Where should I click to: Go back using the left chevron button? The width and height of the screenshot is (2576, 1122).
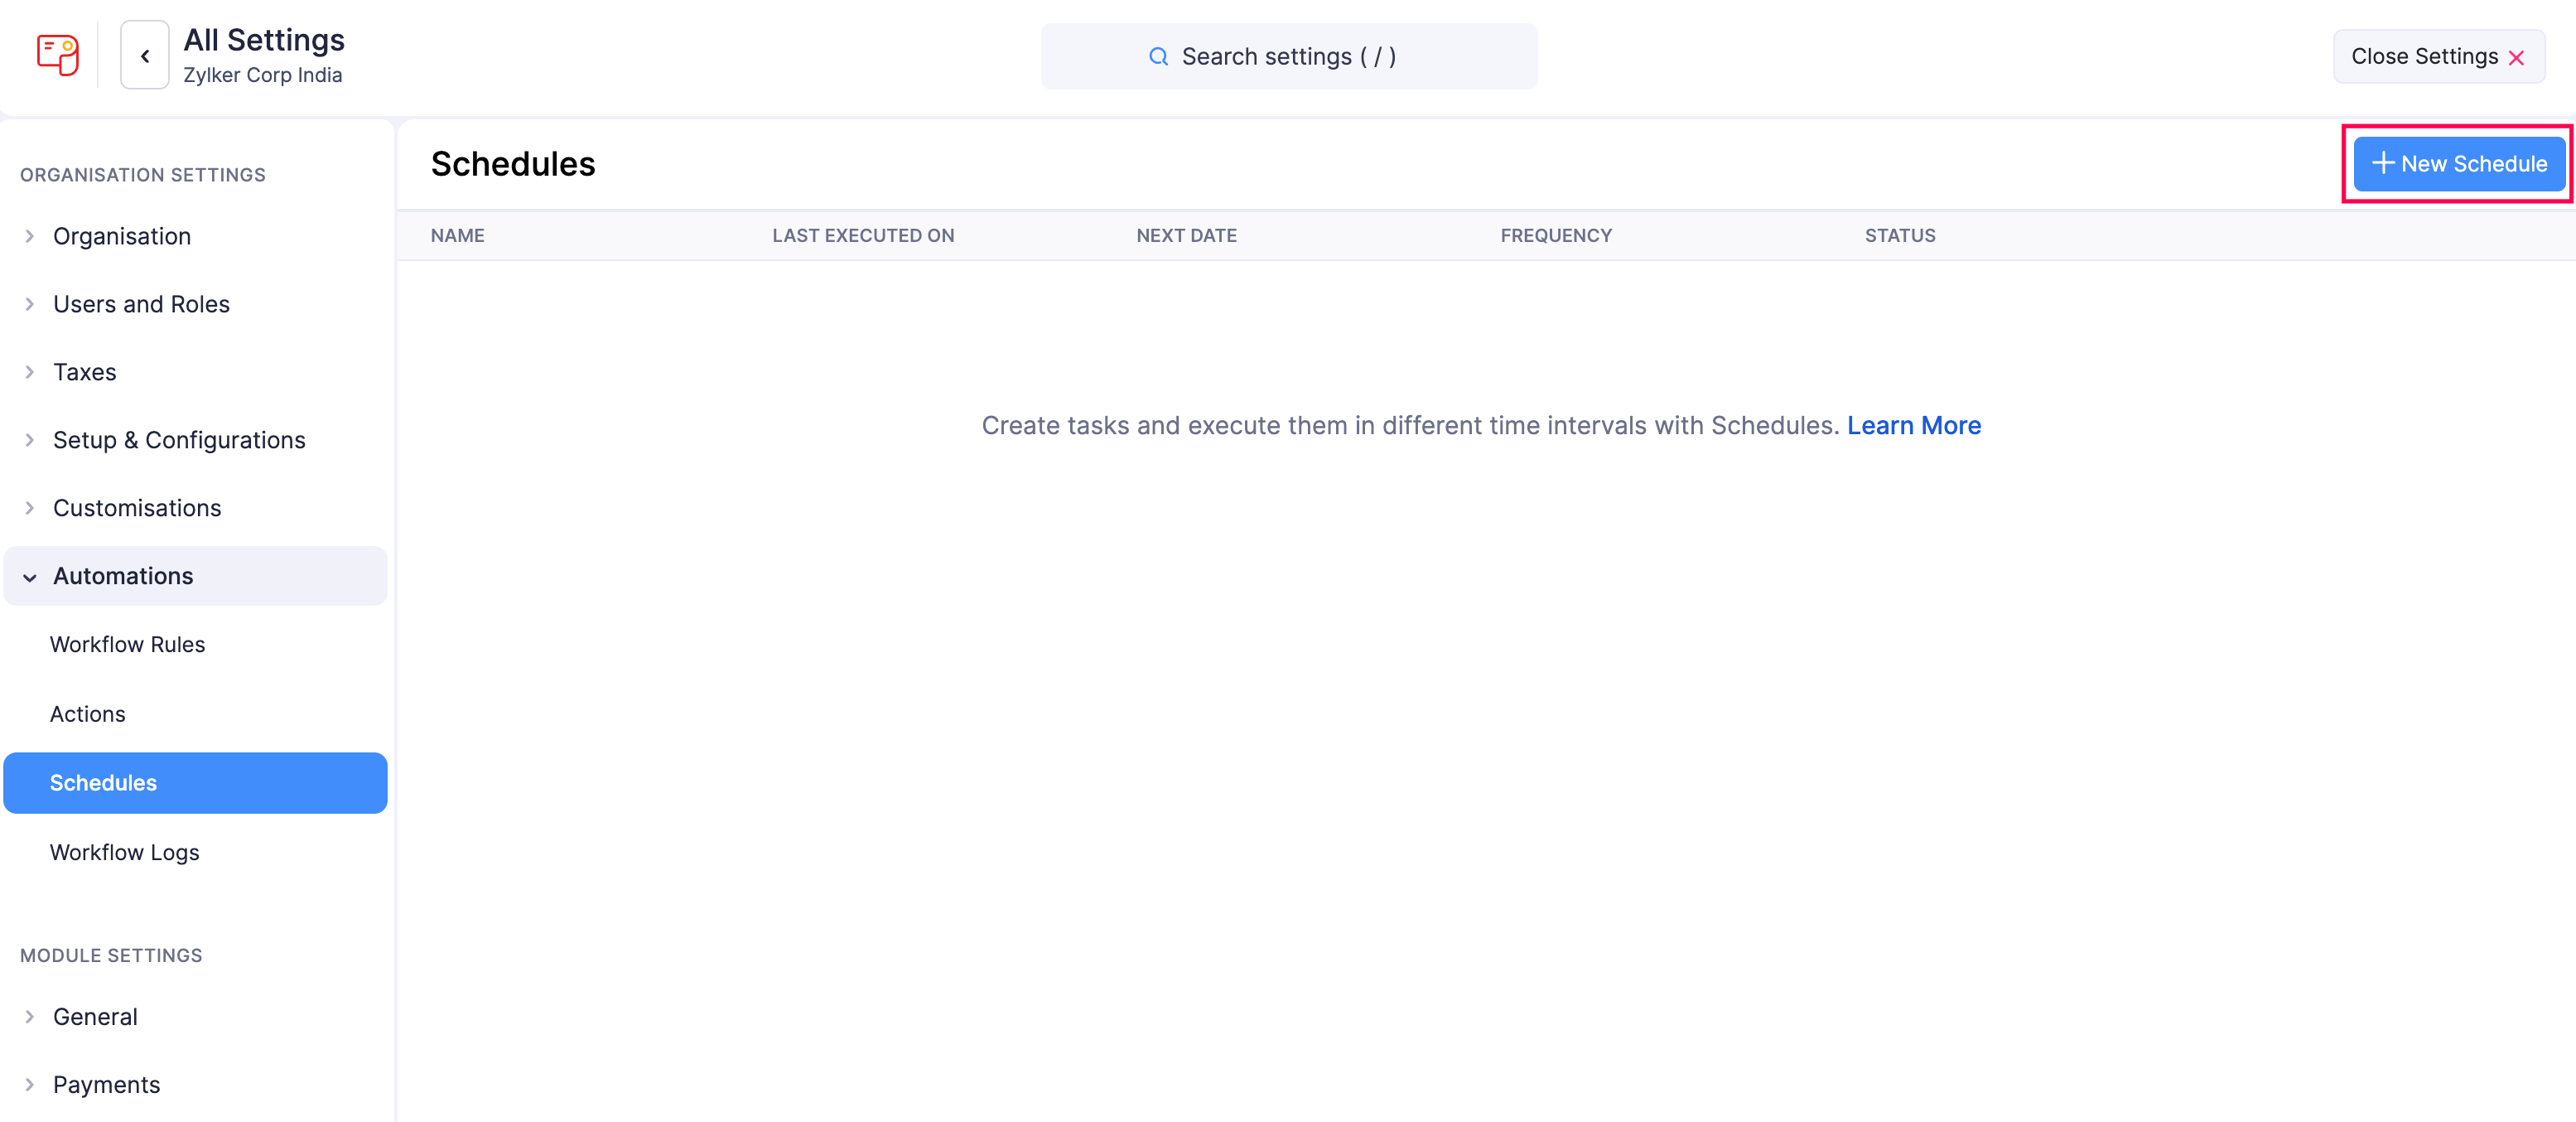(x=145, y=56)
